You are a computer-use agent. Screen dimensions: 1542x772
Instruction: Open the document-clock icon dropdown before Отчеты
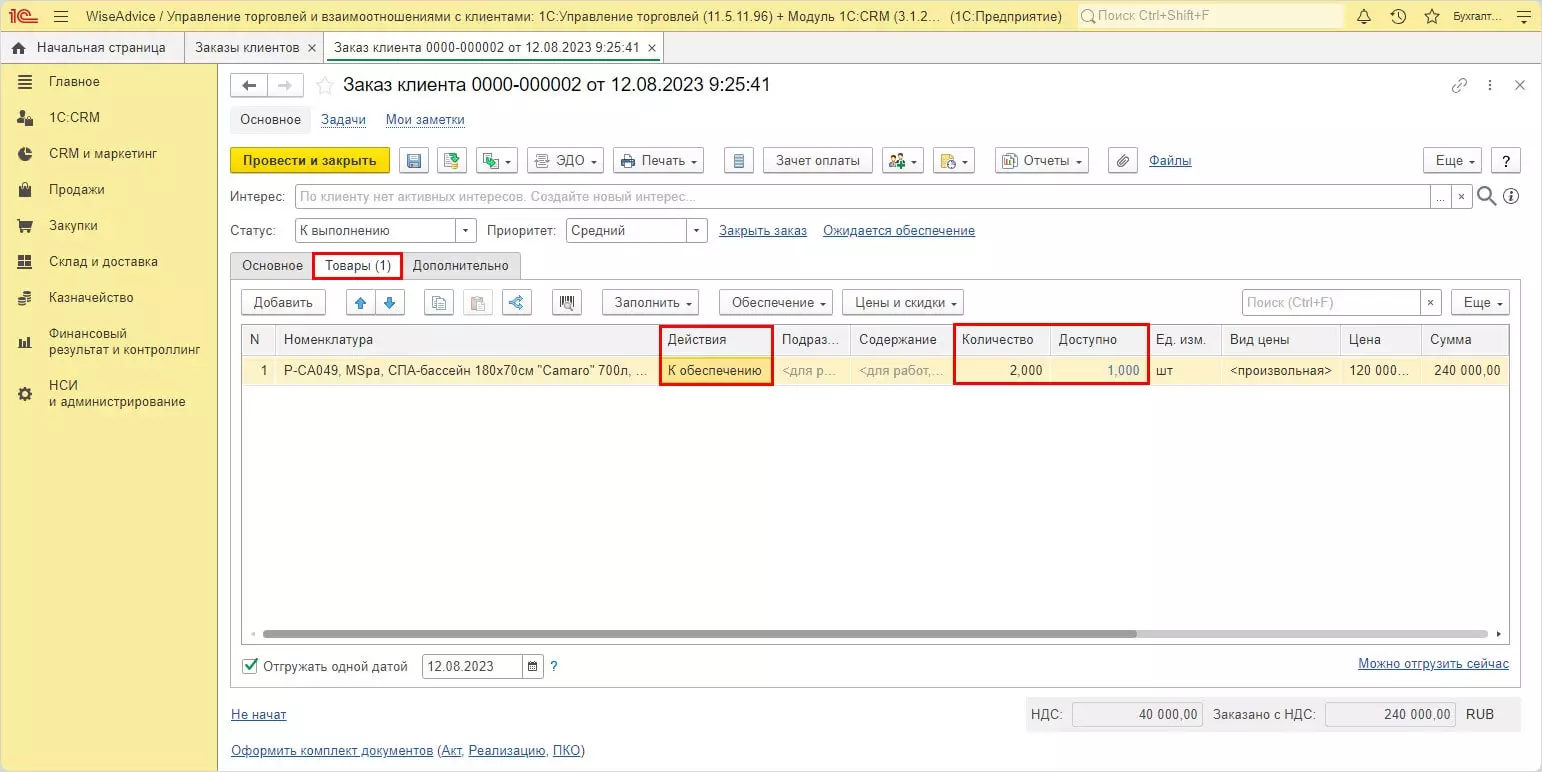953,160
